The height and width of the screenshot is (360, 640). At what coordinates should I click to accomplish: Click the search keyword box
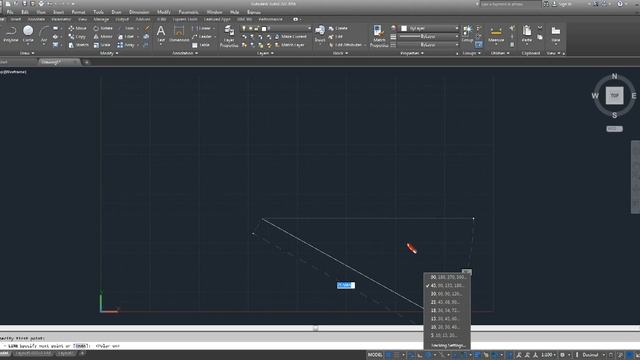510,4
